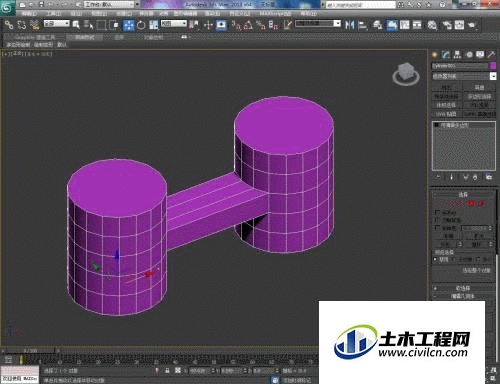Toggle Window/Crossing selection mode

point(114,25)
